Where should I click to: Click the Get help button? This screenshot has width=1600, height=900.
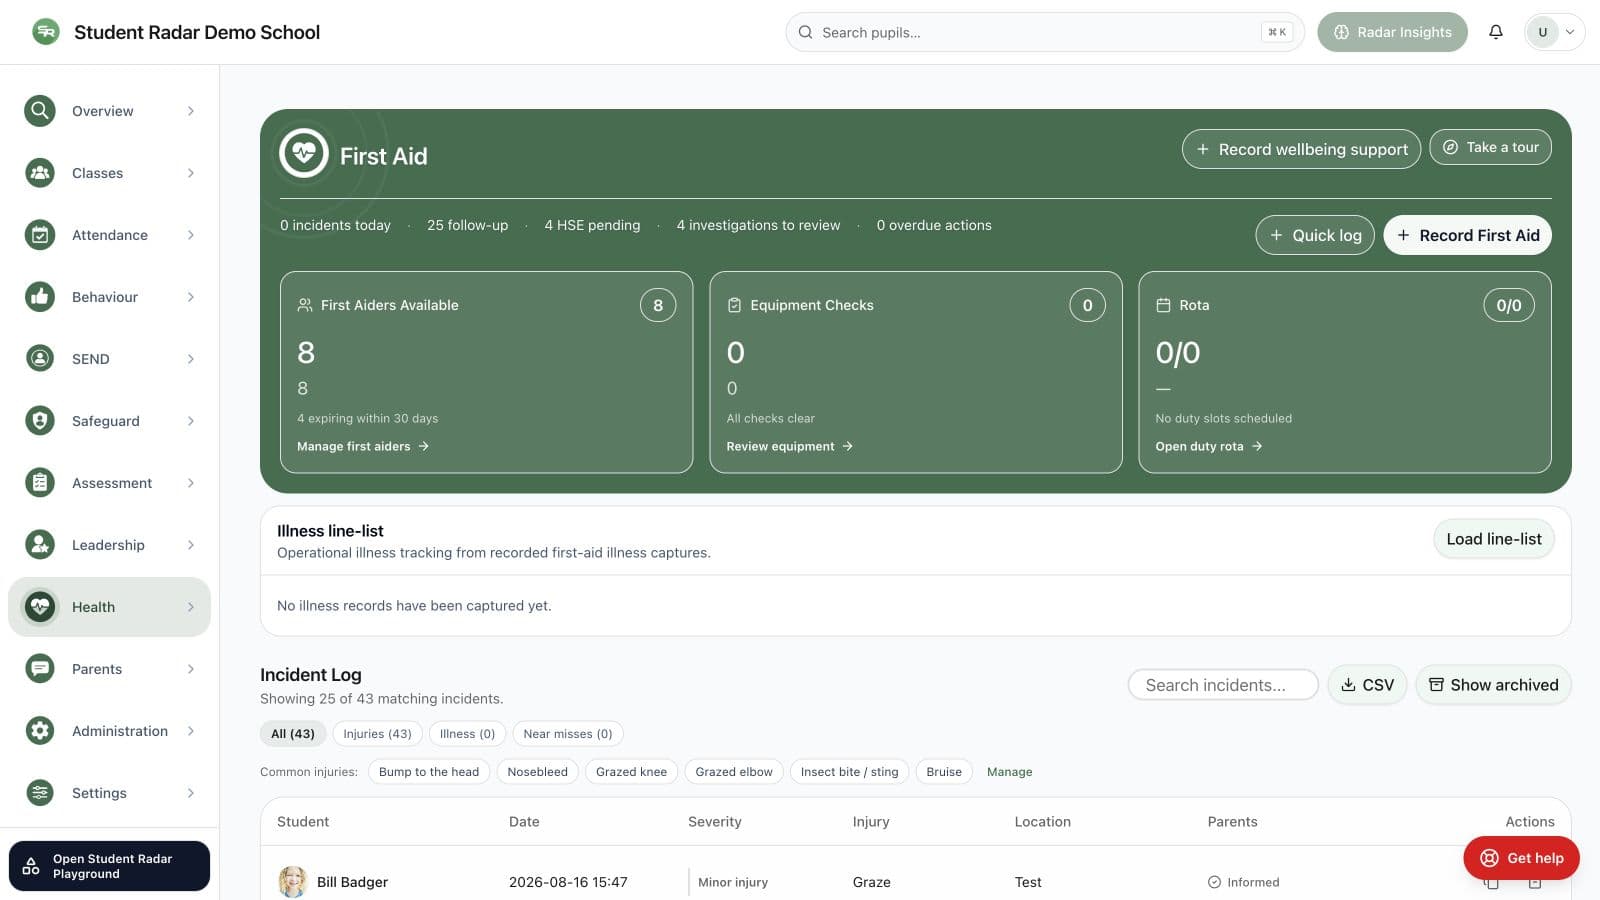[x=1521, y=858]
